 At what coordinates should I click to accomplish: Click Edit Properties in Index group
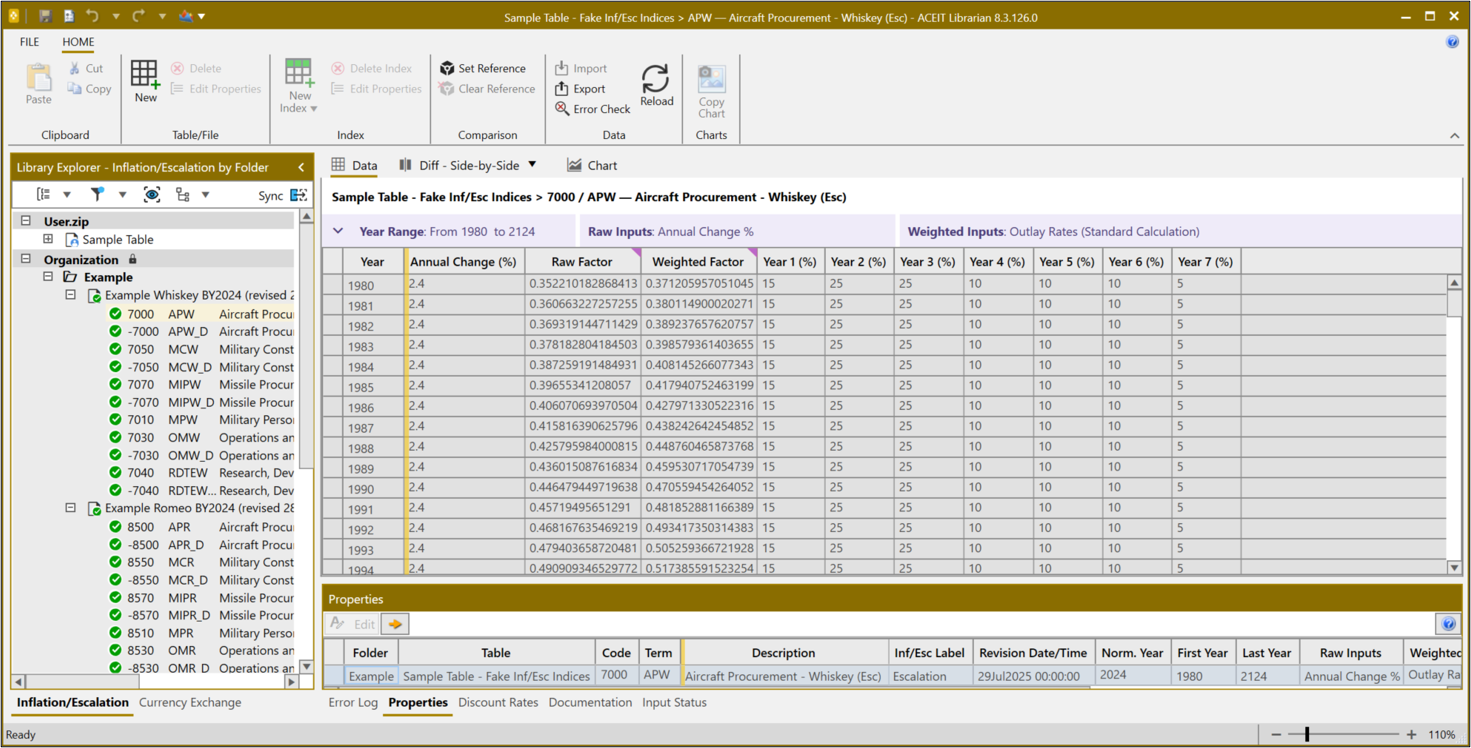[376, 89]
